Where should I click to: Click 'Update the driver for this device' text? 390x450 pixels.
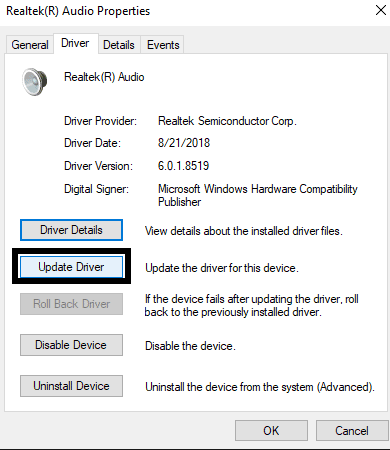222,268
